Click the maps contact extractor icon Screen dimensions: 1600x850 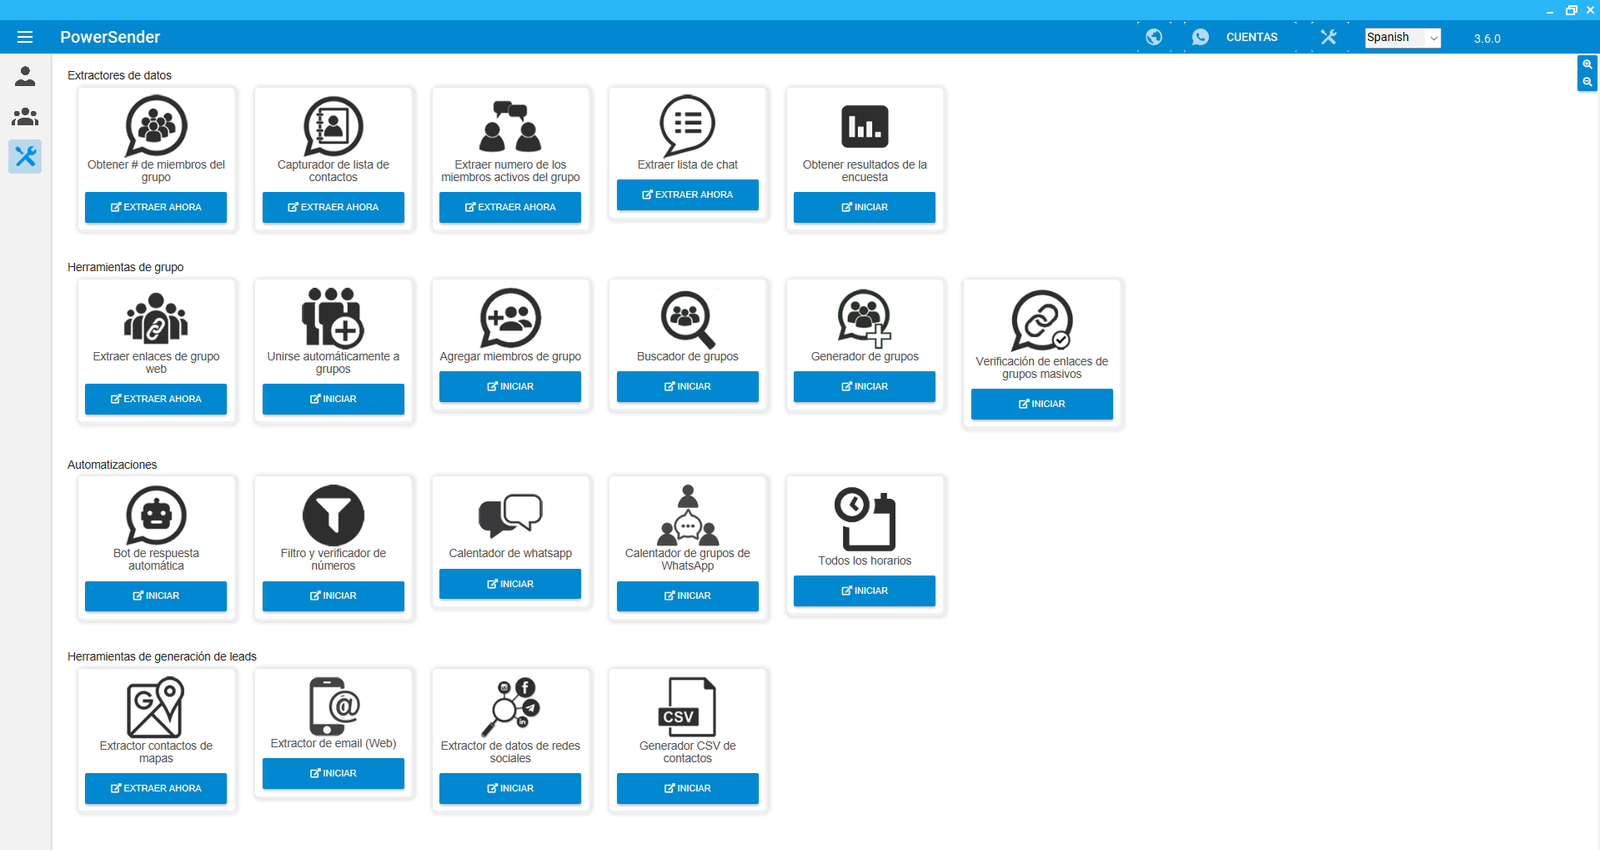[x=156, y=707]
